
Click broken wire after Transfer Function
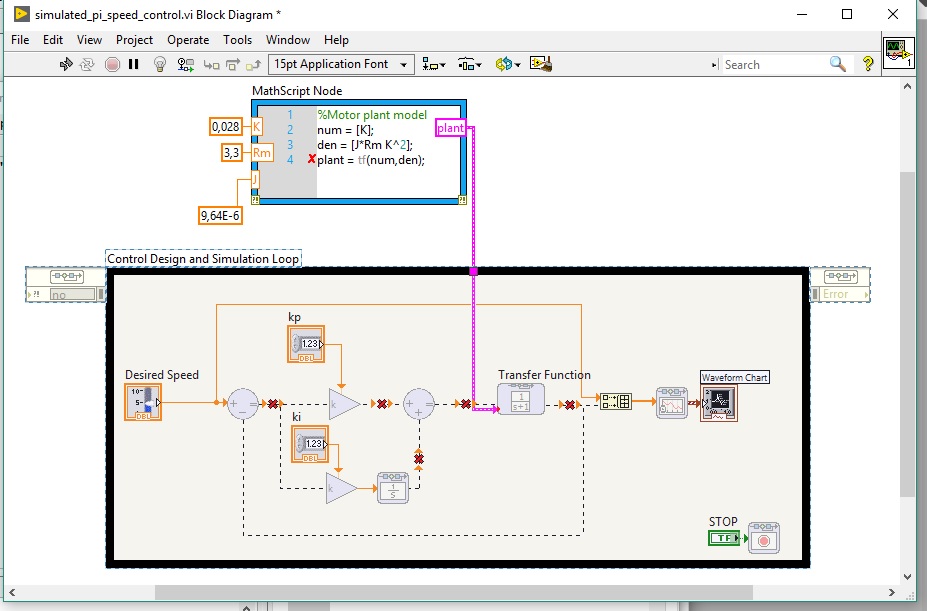(569, 405)
